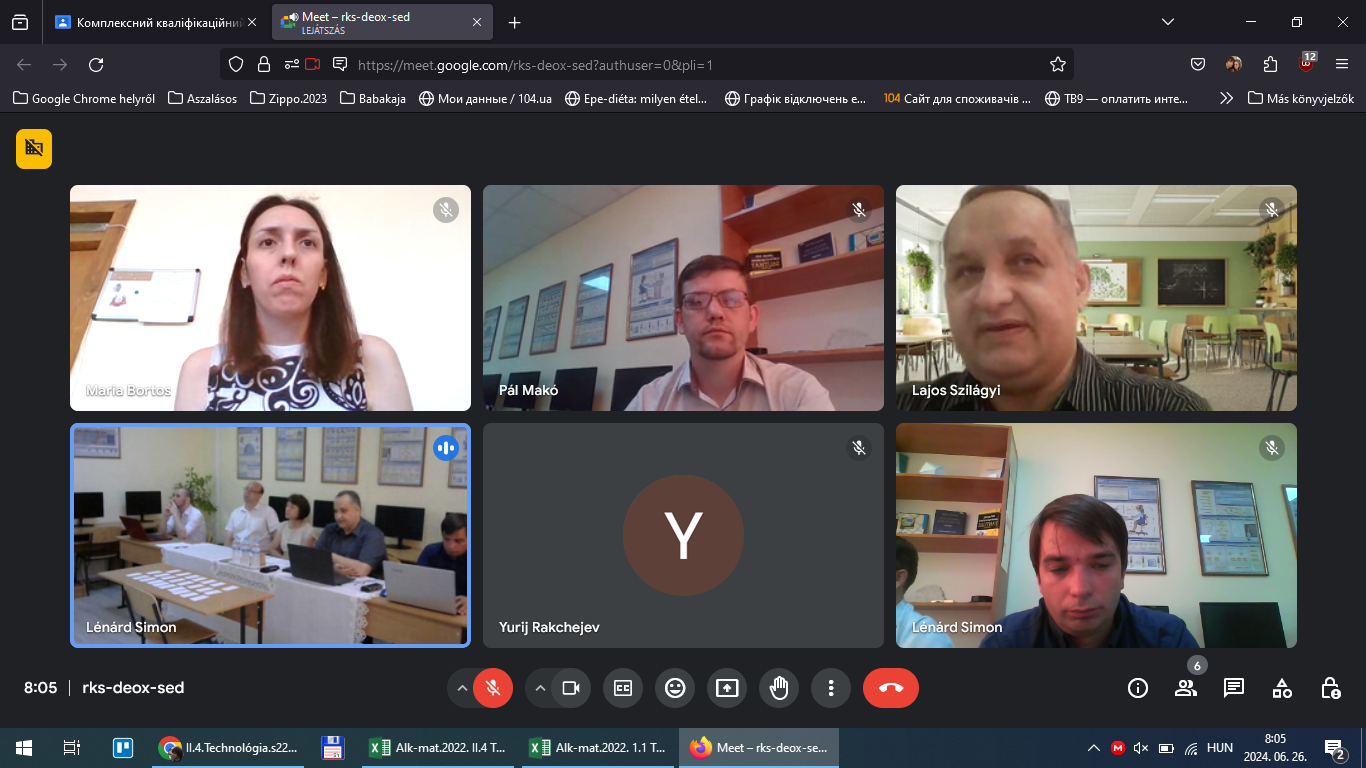The width and height of the screenshot is (1366, 768).
Task: Open the emoji reactions button
Action: point(675,688)
